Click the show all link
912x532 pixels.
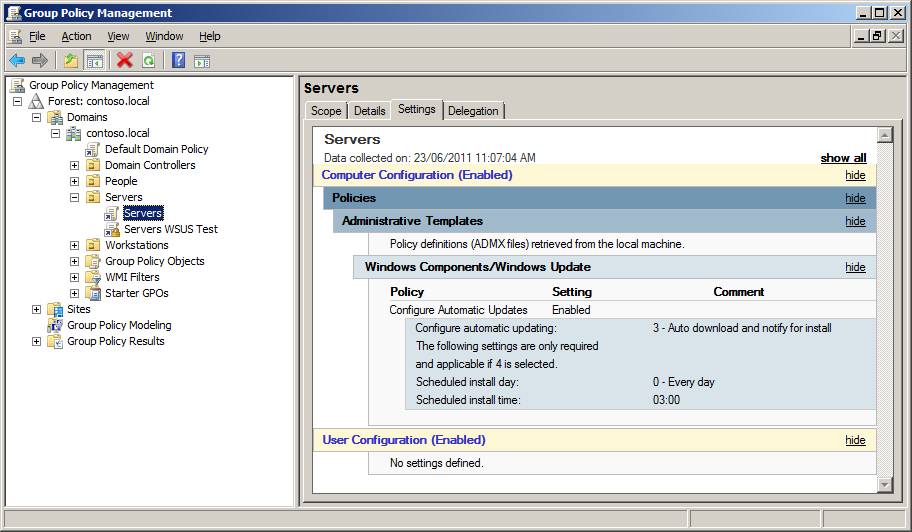point(843,158)
